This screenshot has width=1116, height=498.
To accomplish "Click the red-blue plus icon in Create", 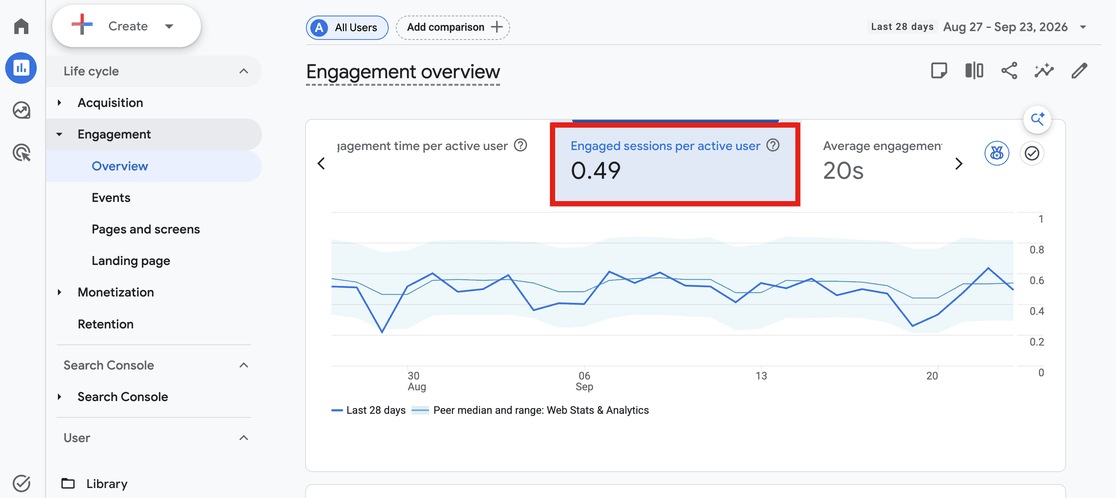I will (83, 26).
